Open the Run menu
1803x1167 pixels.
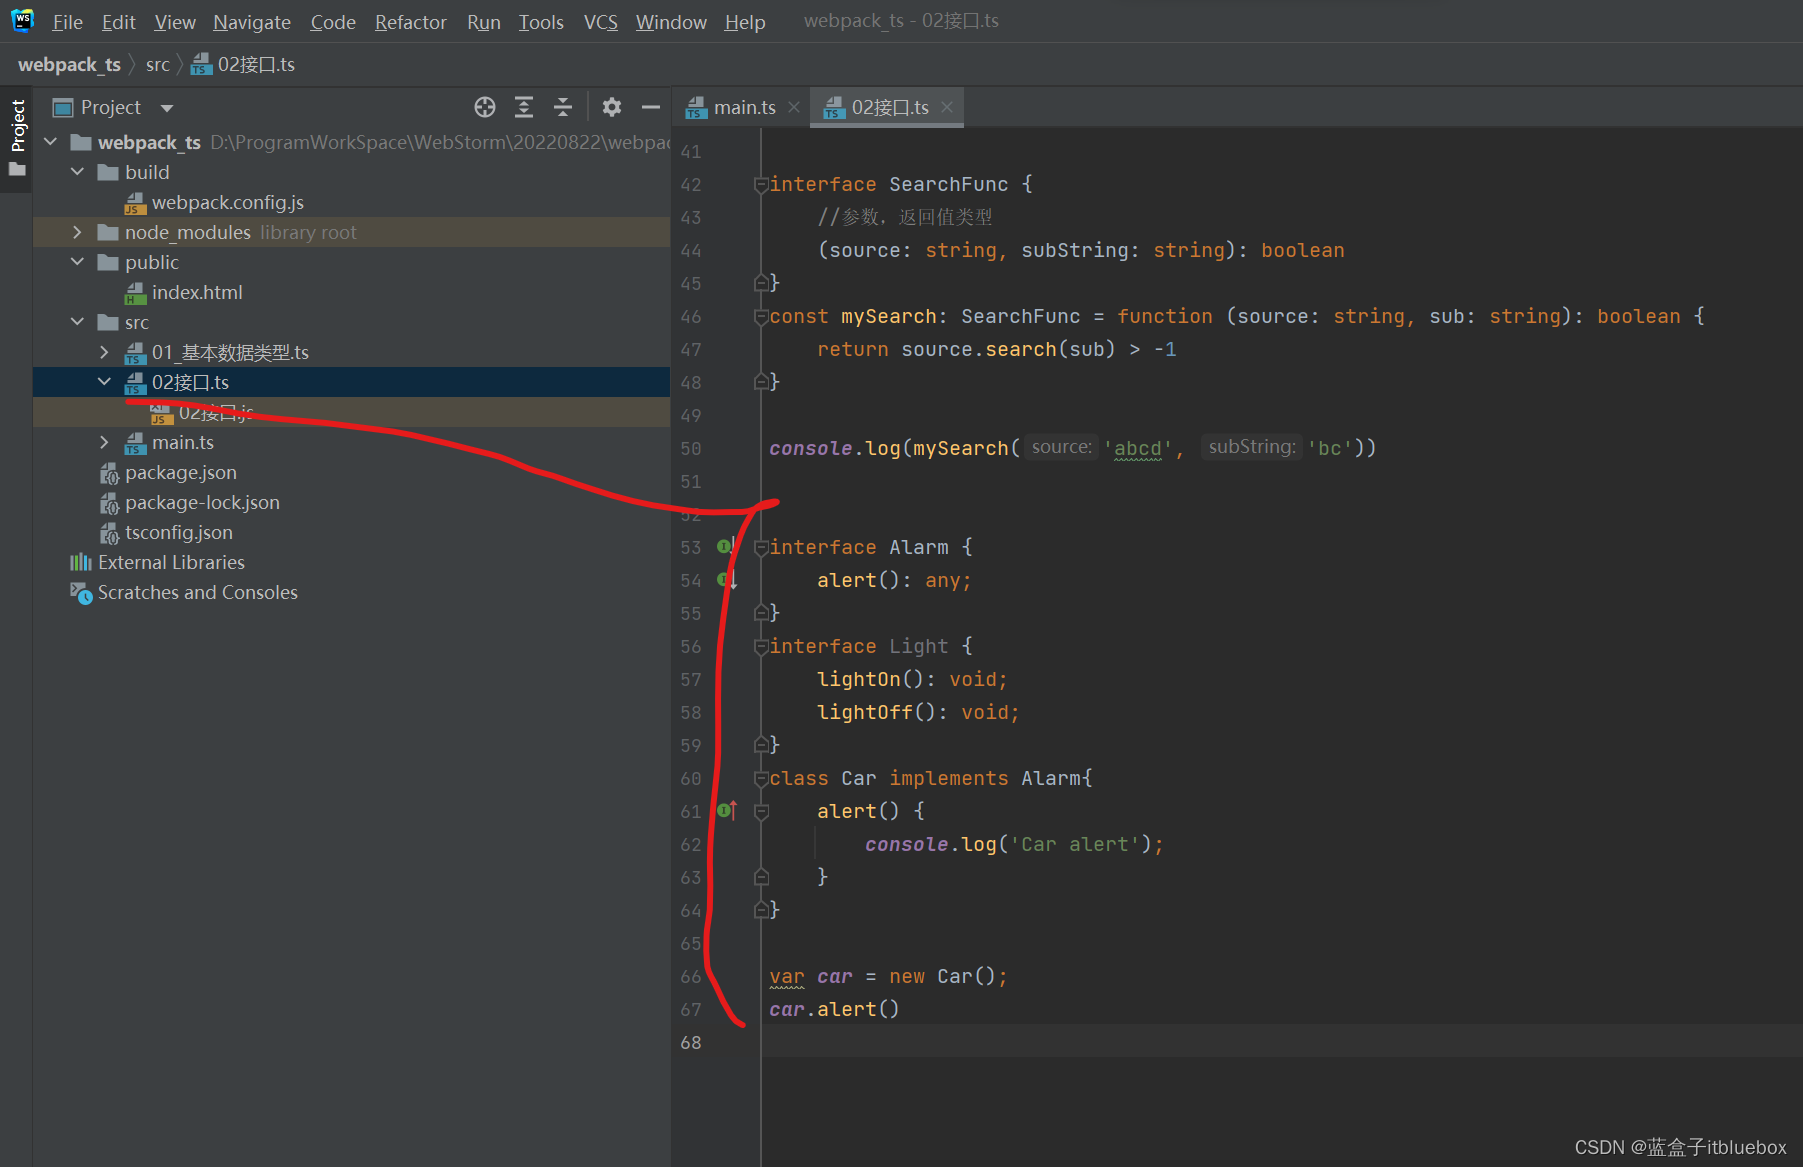484,21
